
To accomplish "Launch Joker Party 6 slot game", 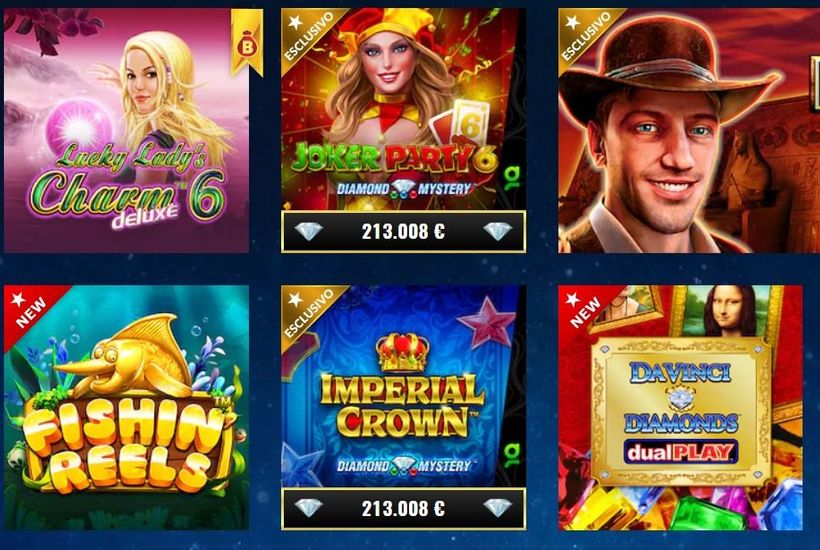I will tap(403, 109).
